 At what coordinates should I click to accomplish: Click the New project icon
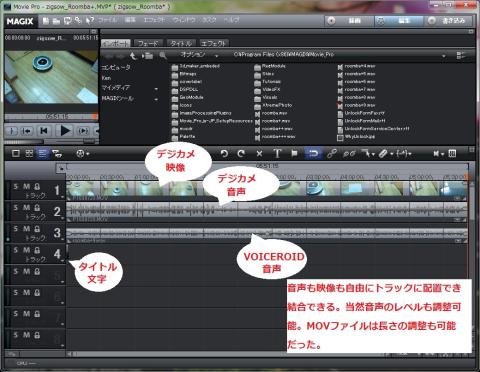[x=46, y=21]
